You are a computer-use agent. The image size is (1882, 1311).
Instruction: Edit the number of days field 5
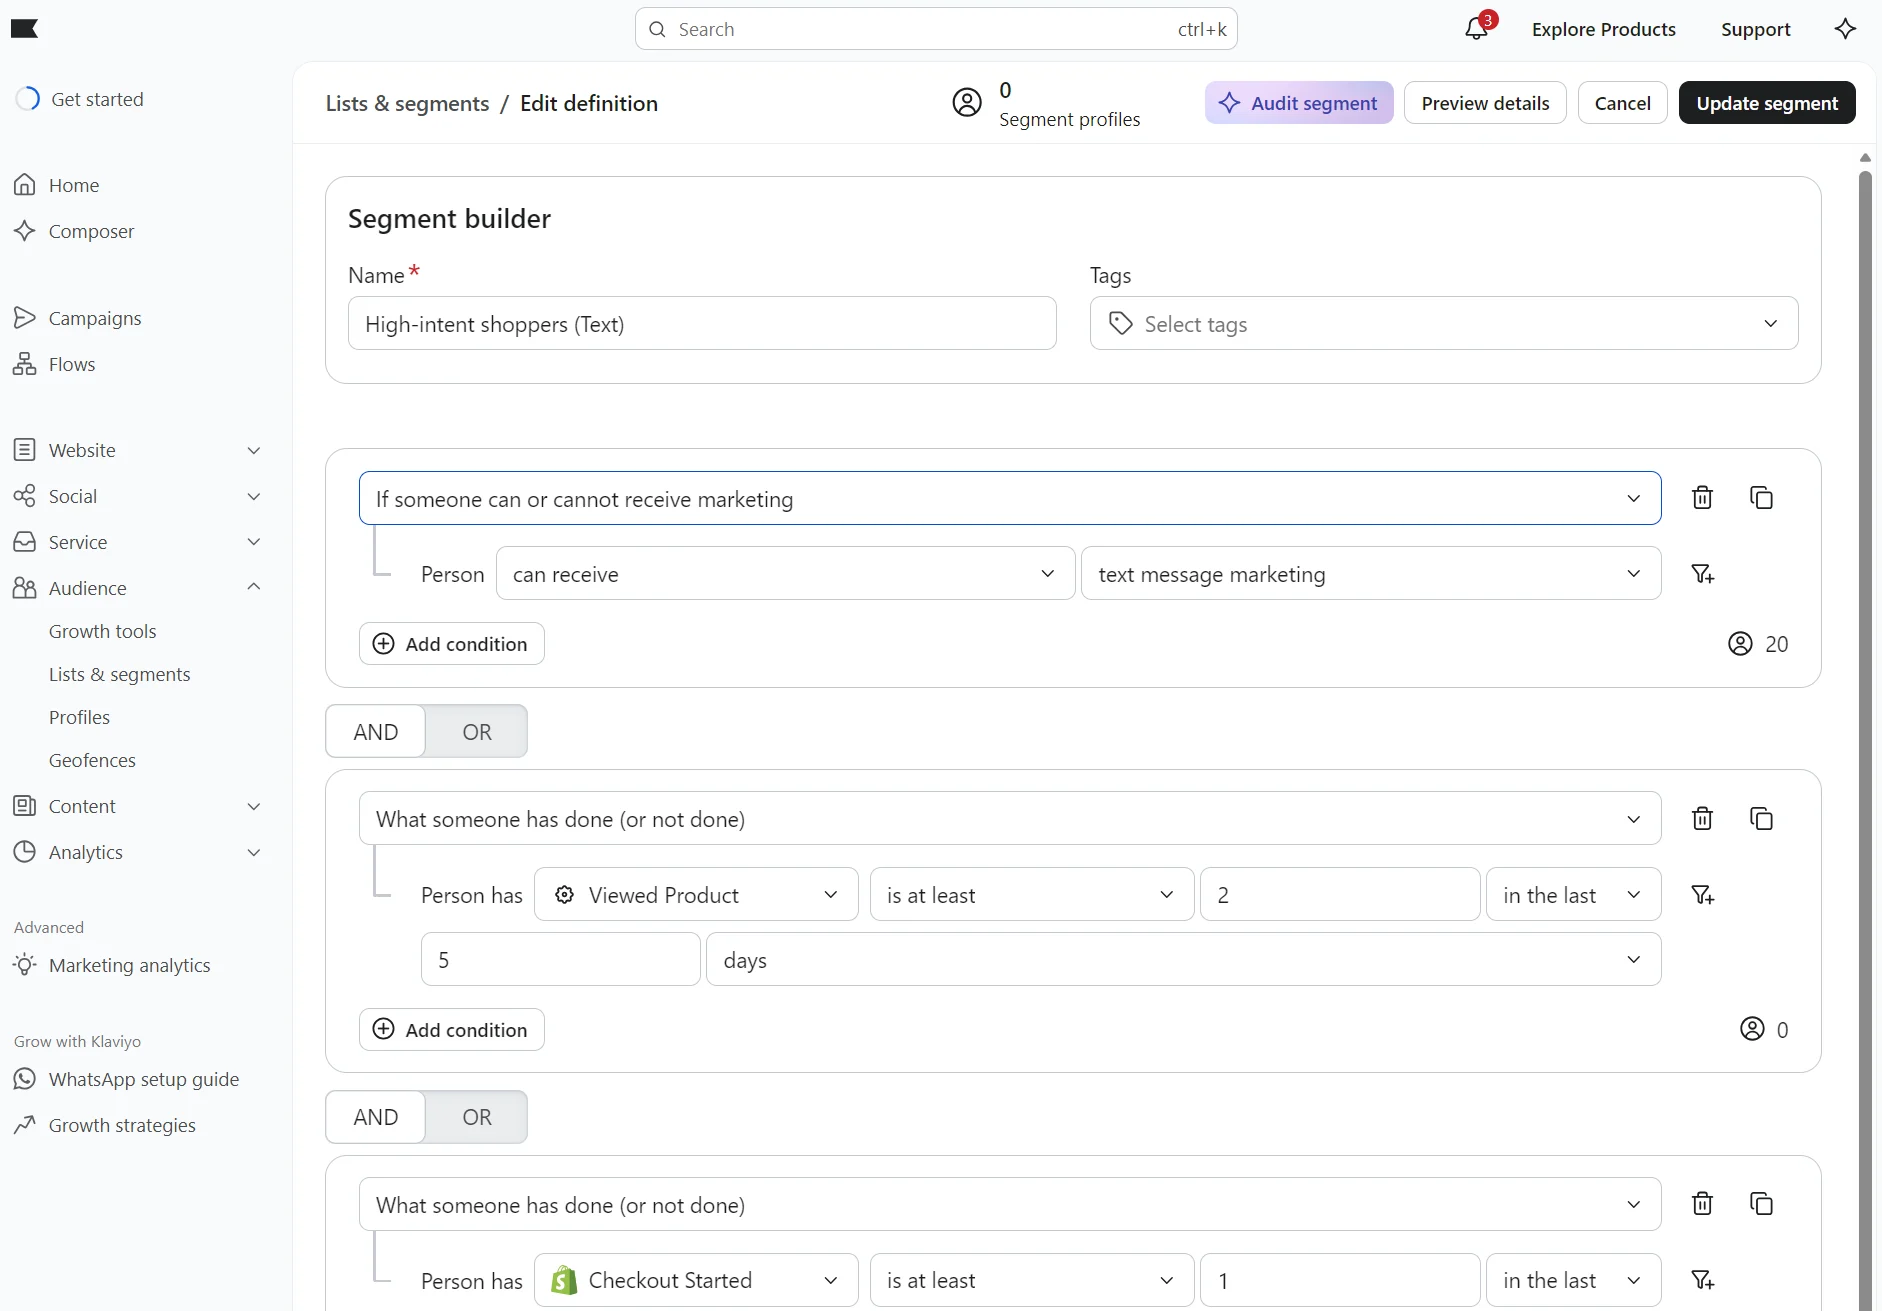click(561, 960)
